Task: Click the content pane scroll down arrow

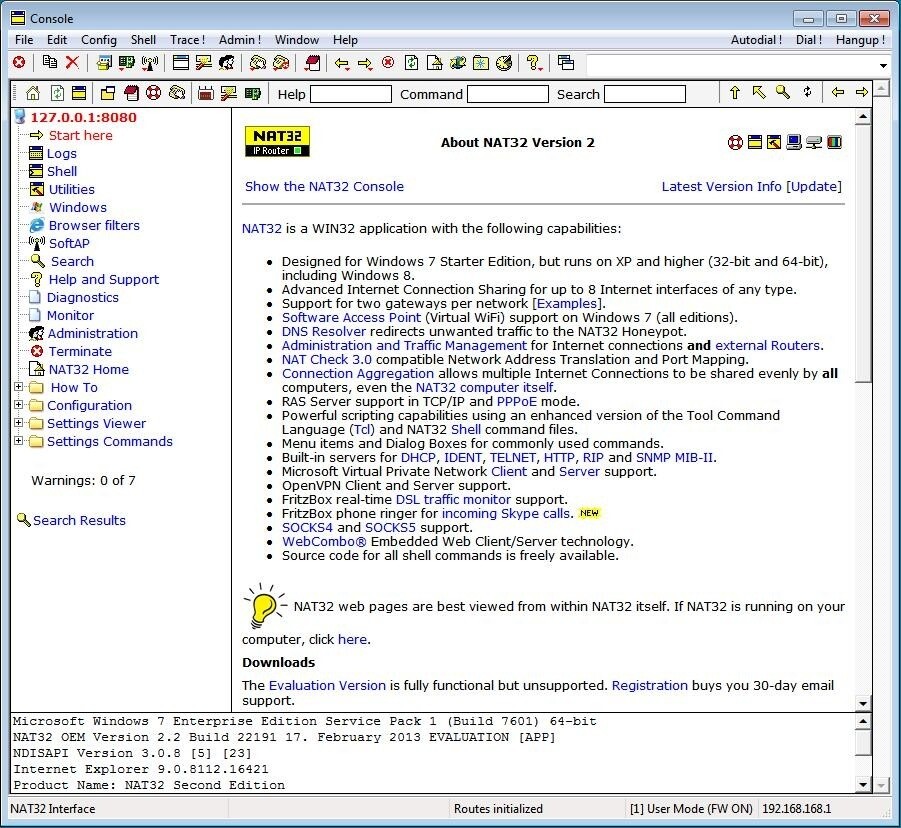Action: click(863, 703)
